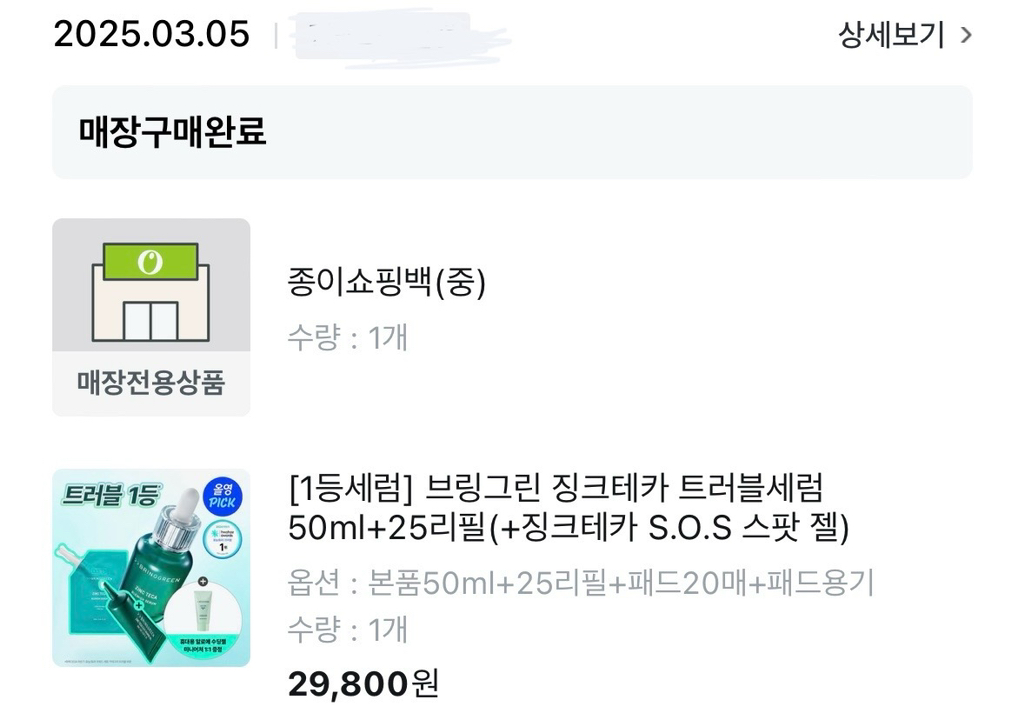Open the 종이쇼핑백(중) item title

point(386,284)
